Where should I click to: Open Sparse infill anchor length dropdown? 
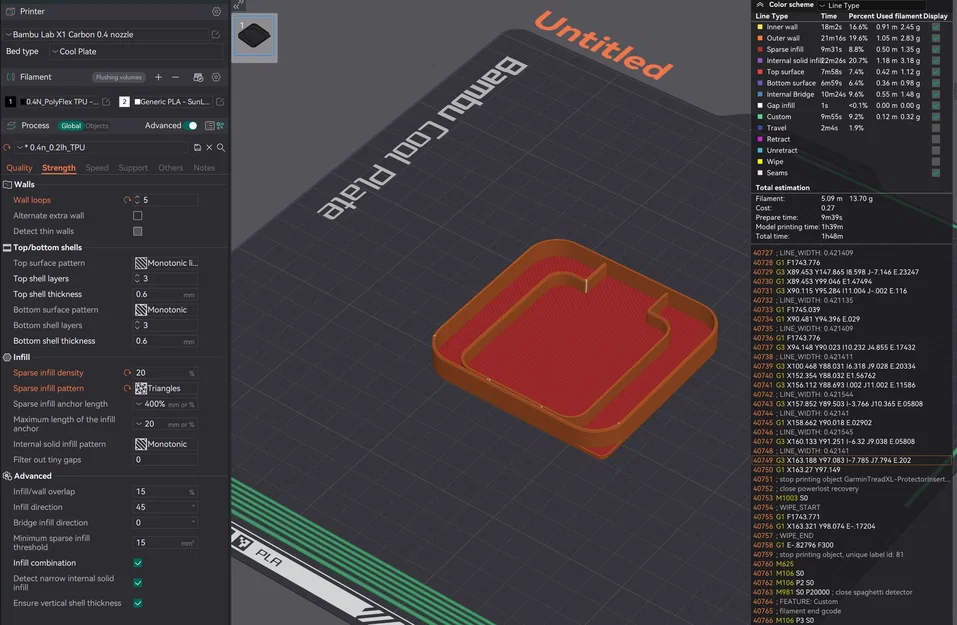165,405
